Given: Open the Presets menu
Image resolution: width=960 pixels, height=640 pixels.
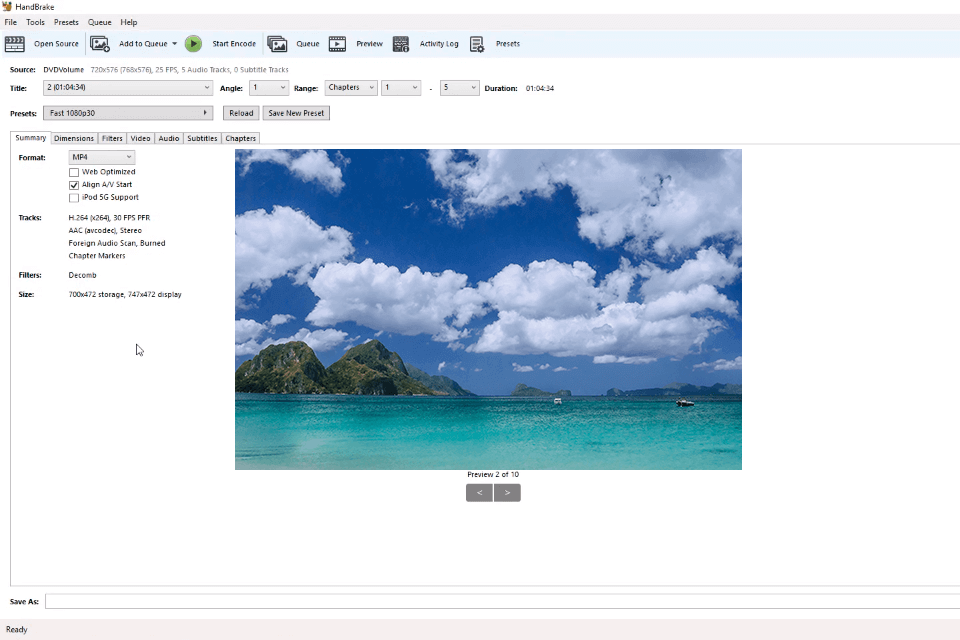Looking at the screenshot, I should [66, 22].
